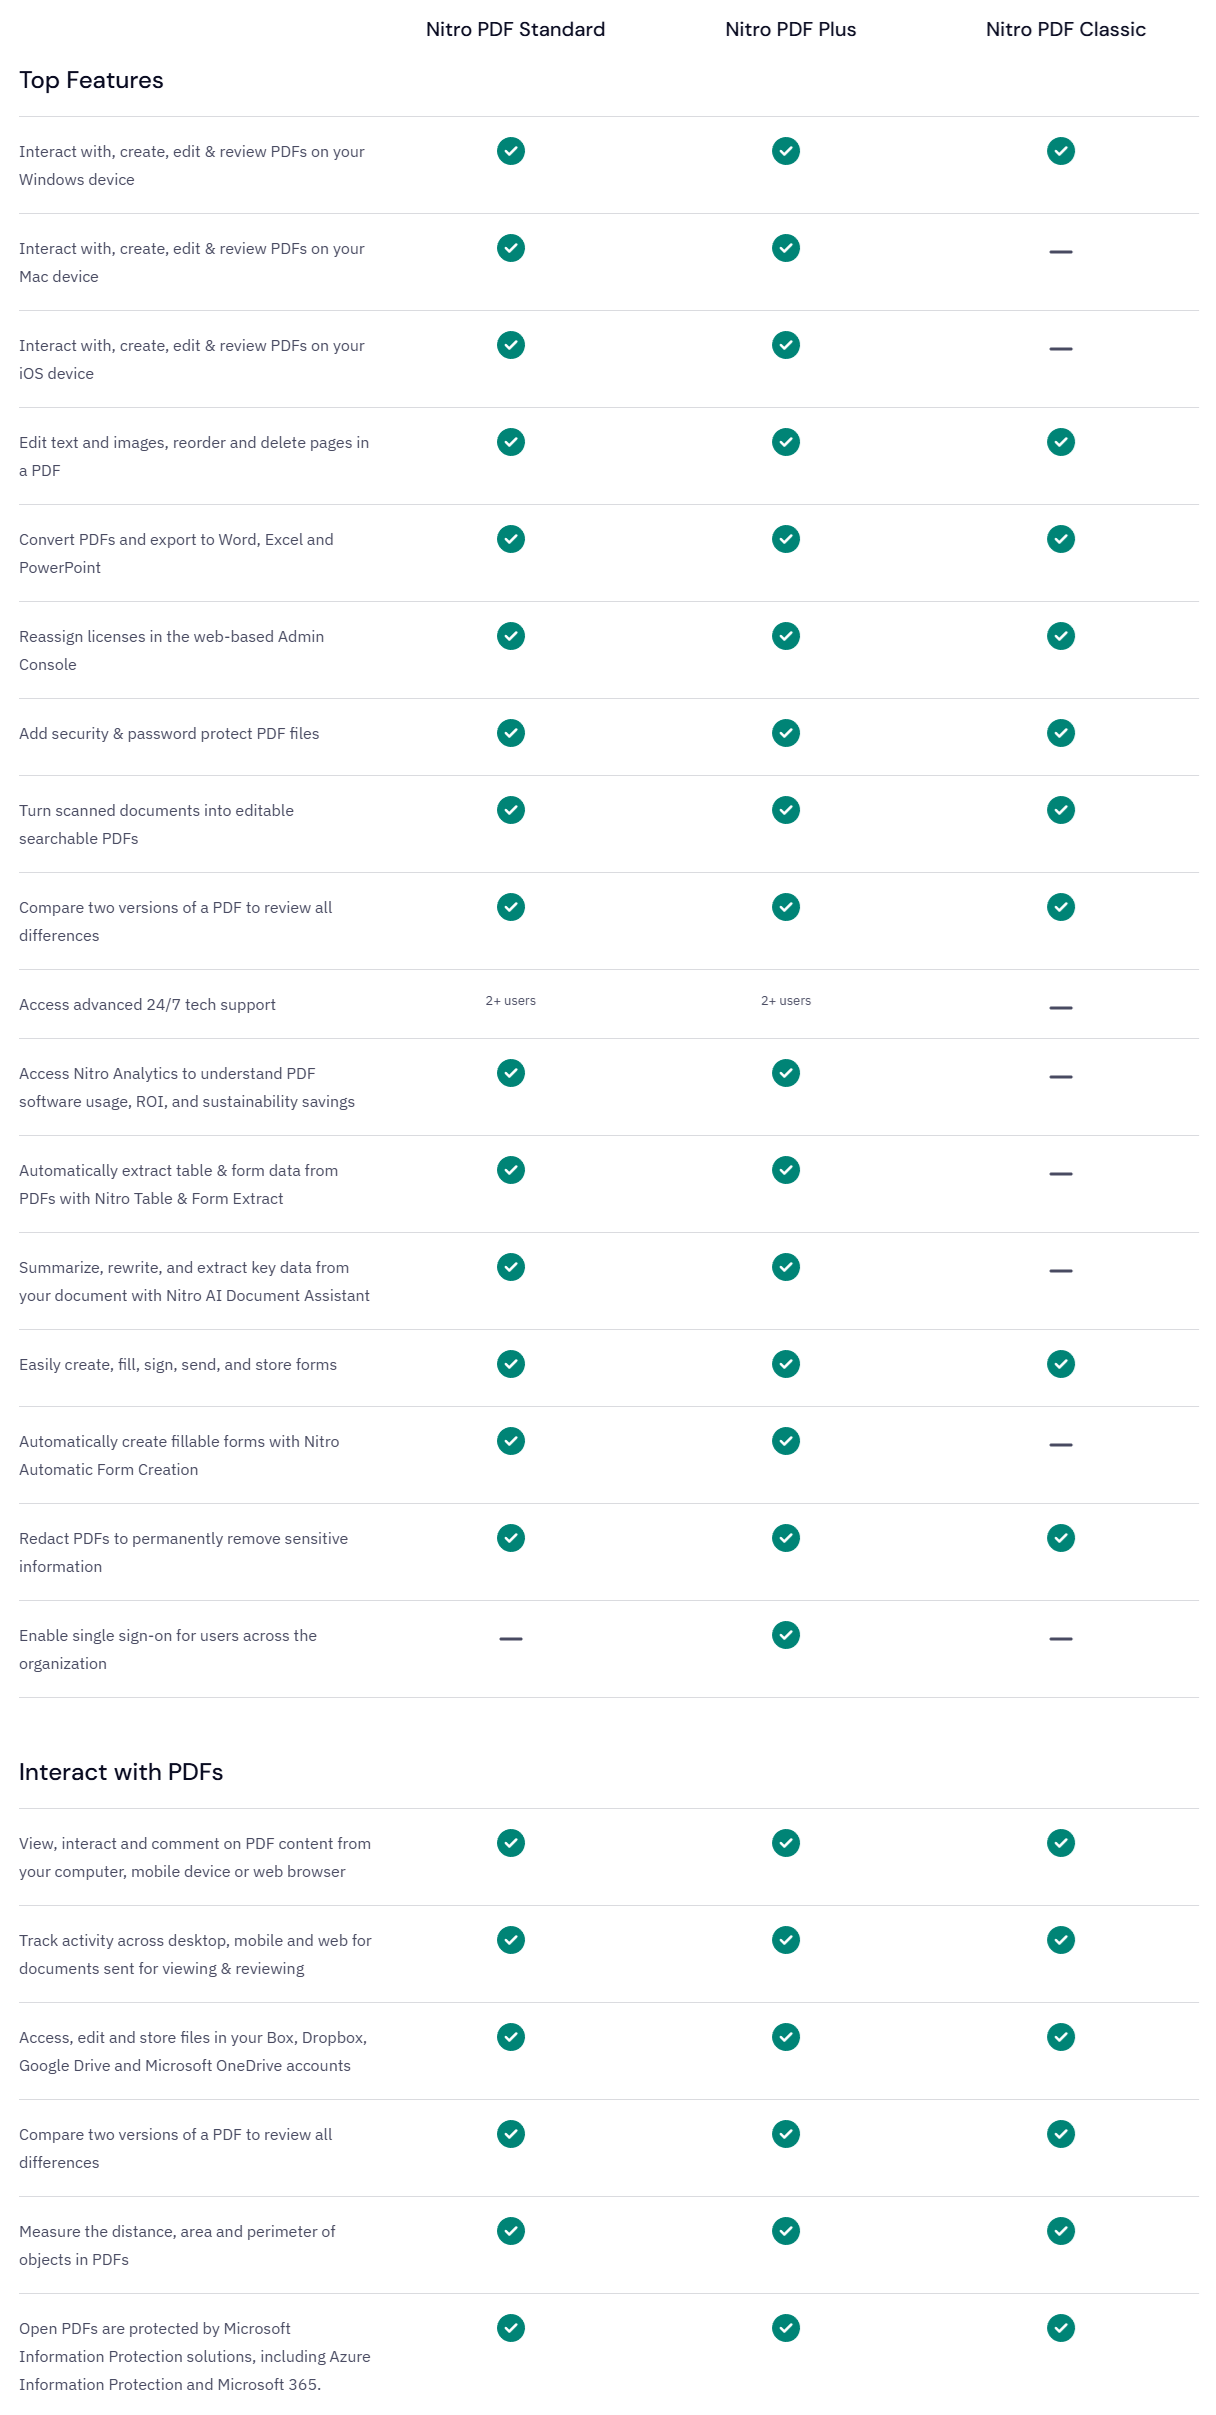The width and height of the screenshot is (1216, 2415).
Task: Click Classic dash for Automatic Form Creation row
Action: (x=1061, y=1445)
